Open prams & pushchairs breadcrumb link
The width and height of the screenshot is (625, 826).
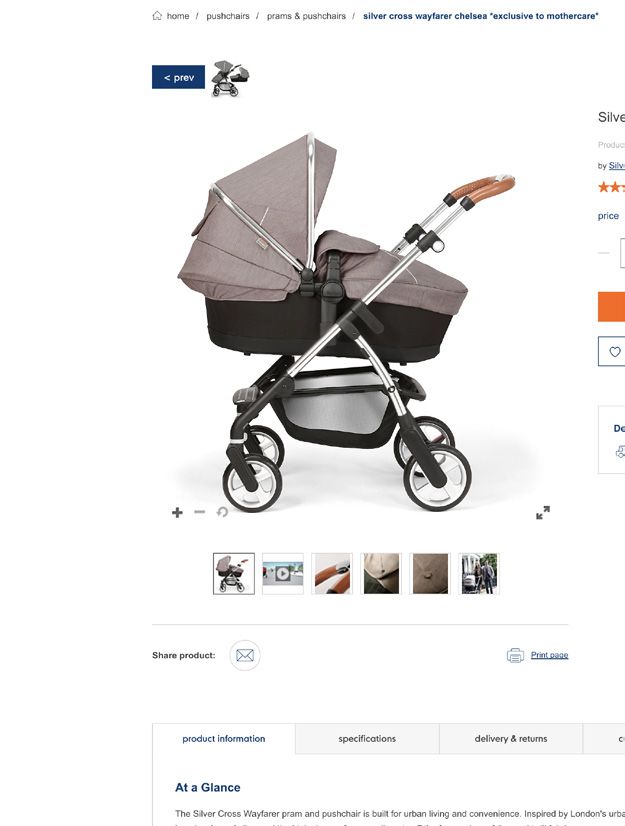(x=306, y=16)
